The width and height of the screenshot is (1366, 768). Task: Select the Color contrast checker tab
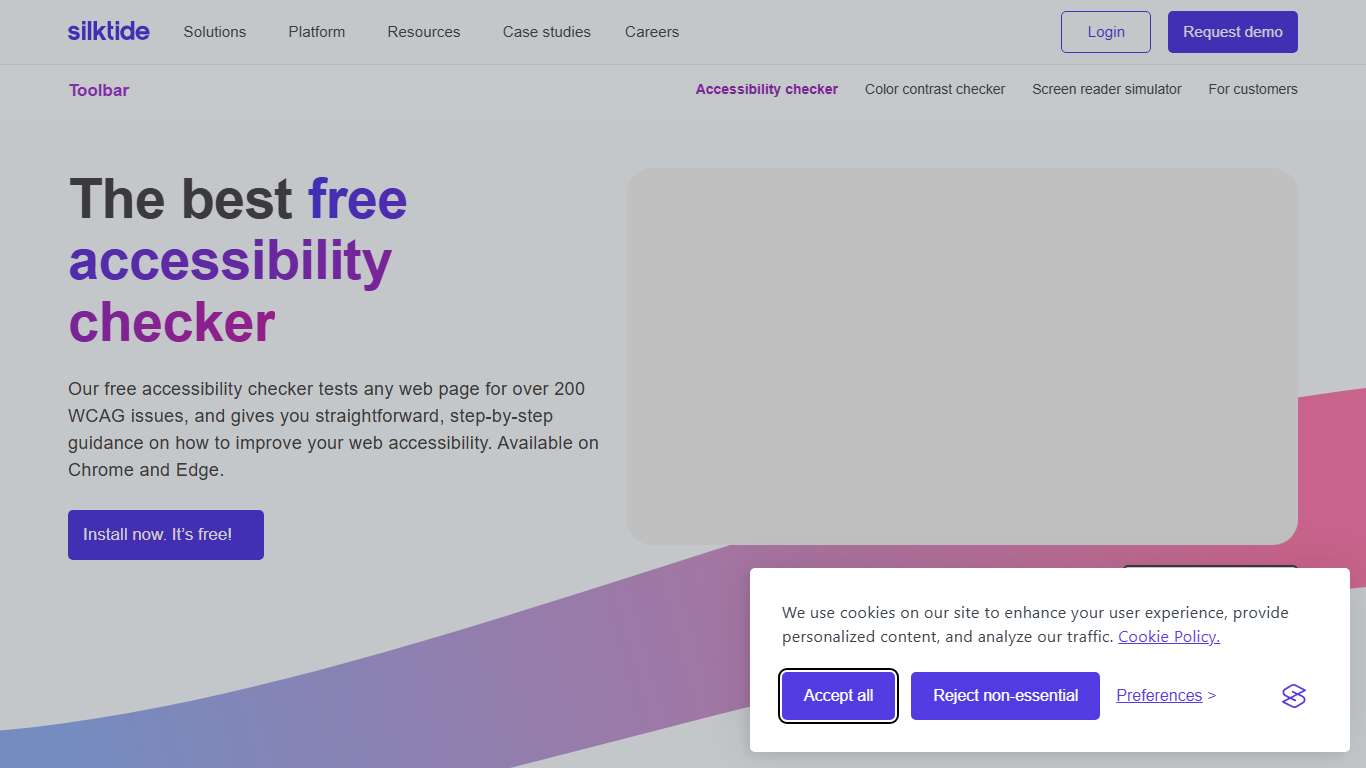(x=934, y=89)
